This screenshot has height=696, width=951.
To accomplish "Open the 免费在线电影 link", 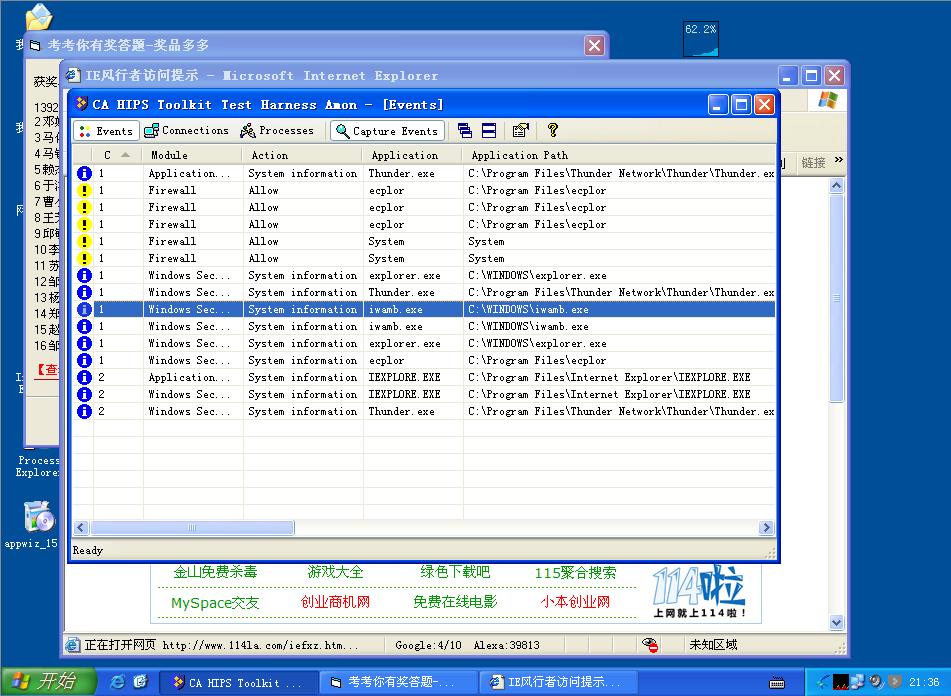I will point(455,602).
